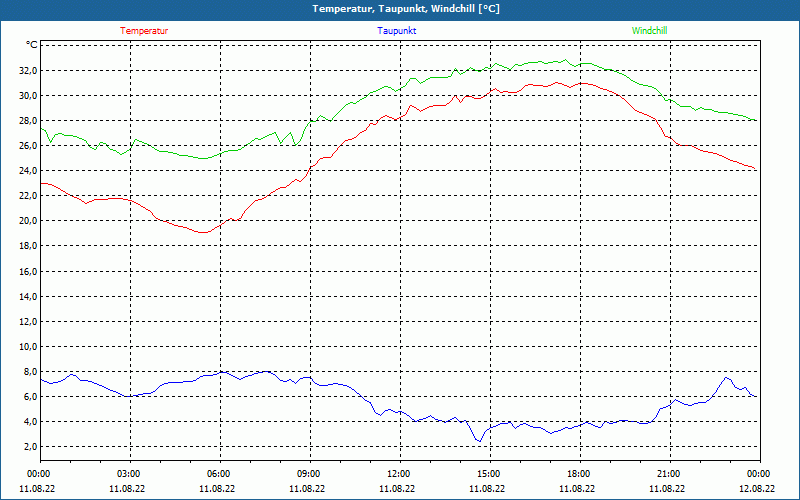Click the 18:00 time label
This screenshot has width=800, height=500.
(x=580, y=474)
